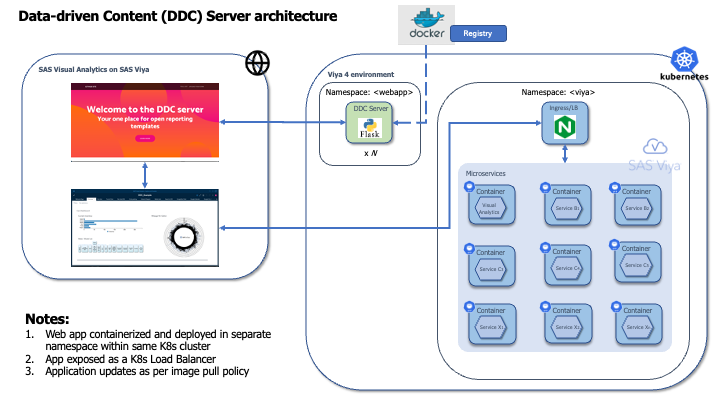The image size is (720, 405).
Task: Click the Kubernetes wheel logo
Action: pyautogui.click(x=684, y=59)
